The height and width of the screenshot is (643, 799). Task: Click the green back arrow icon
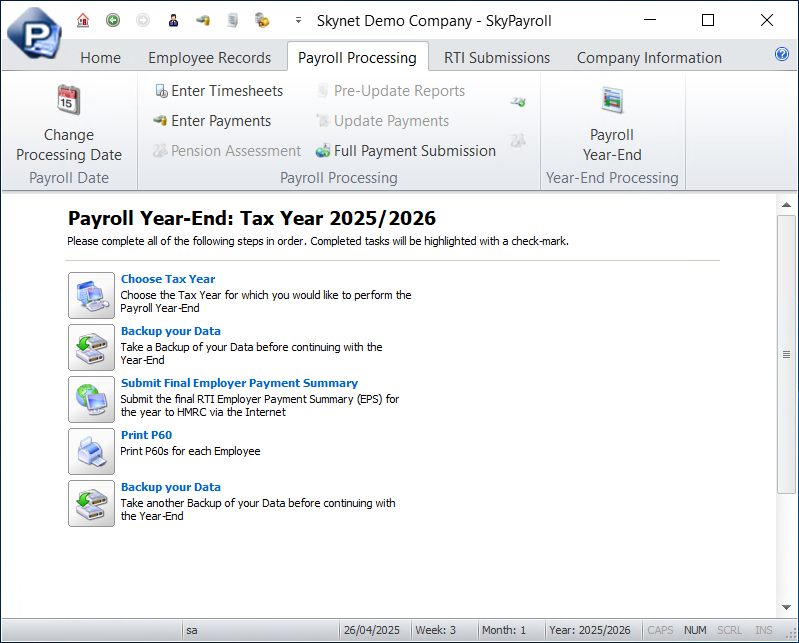[x=113, y=20]
